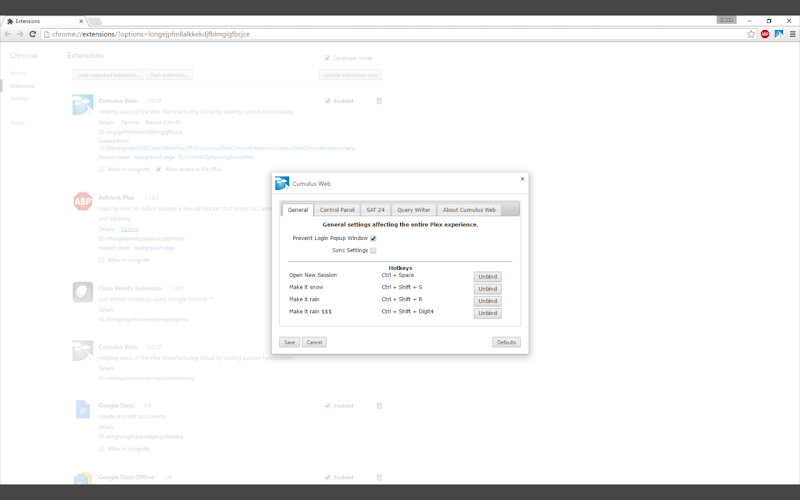Click the Ctrl + Space hotkey text

[x=398, y=275]
